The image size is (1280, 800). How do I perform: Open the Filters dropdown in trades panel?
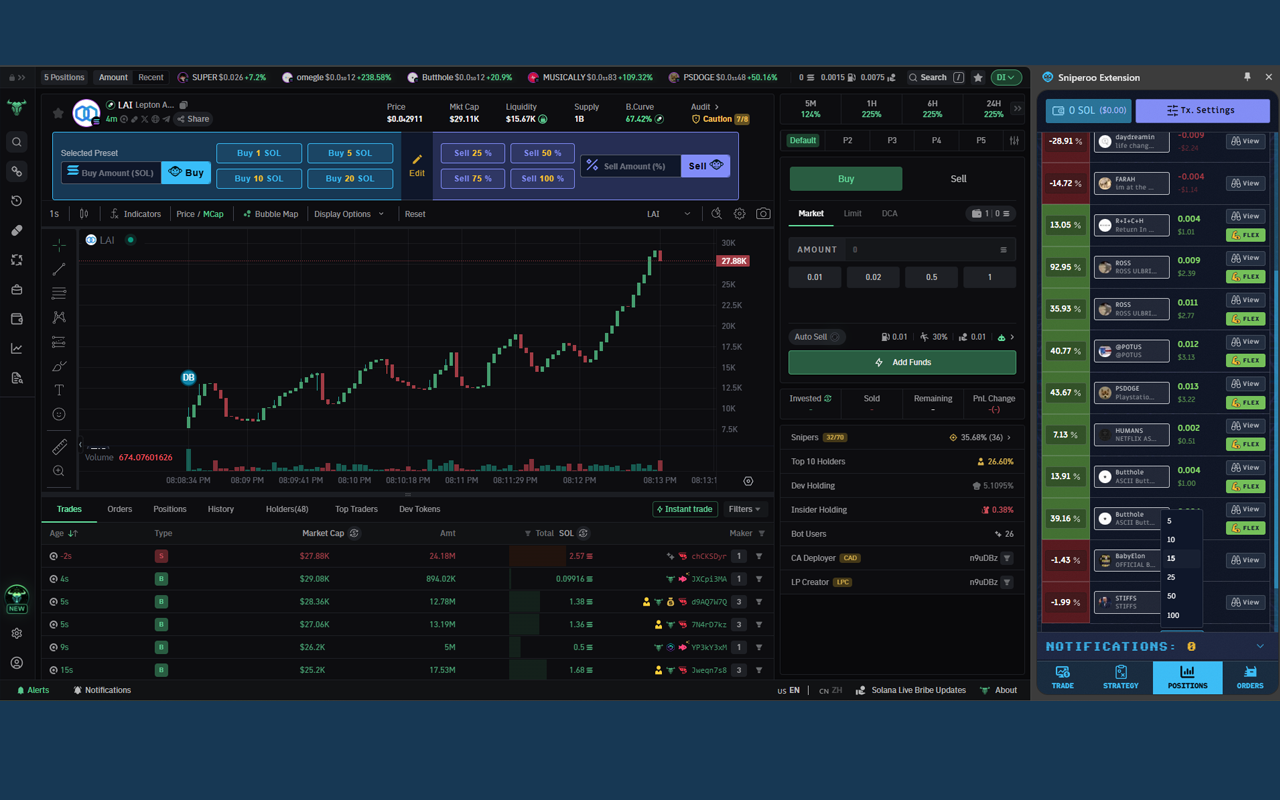click(744, 509)
